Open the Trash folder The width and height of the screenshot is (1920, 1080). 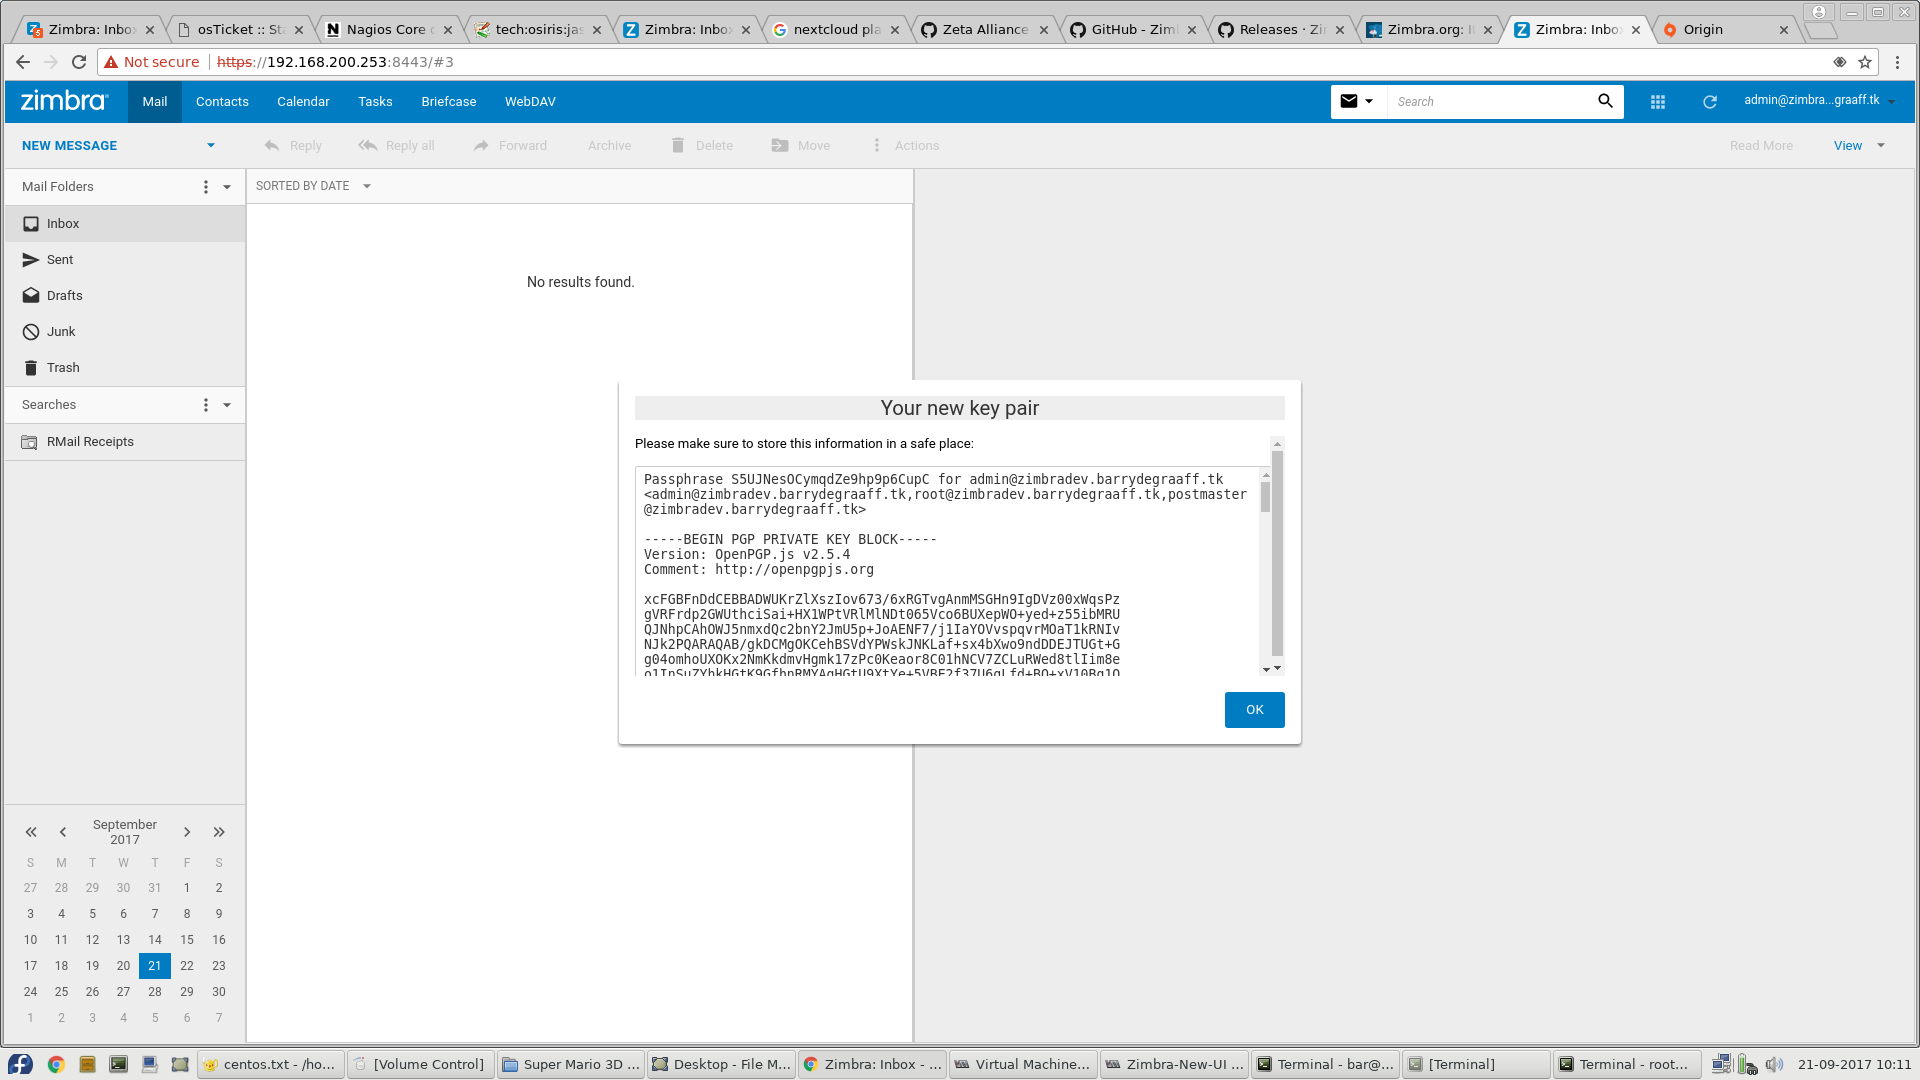pyautogui.click(x=63, y=368)
